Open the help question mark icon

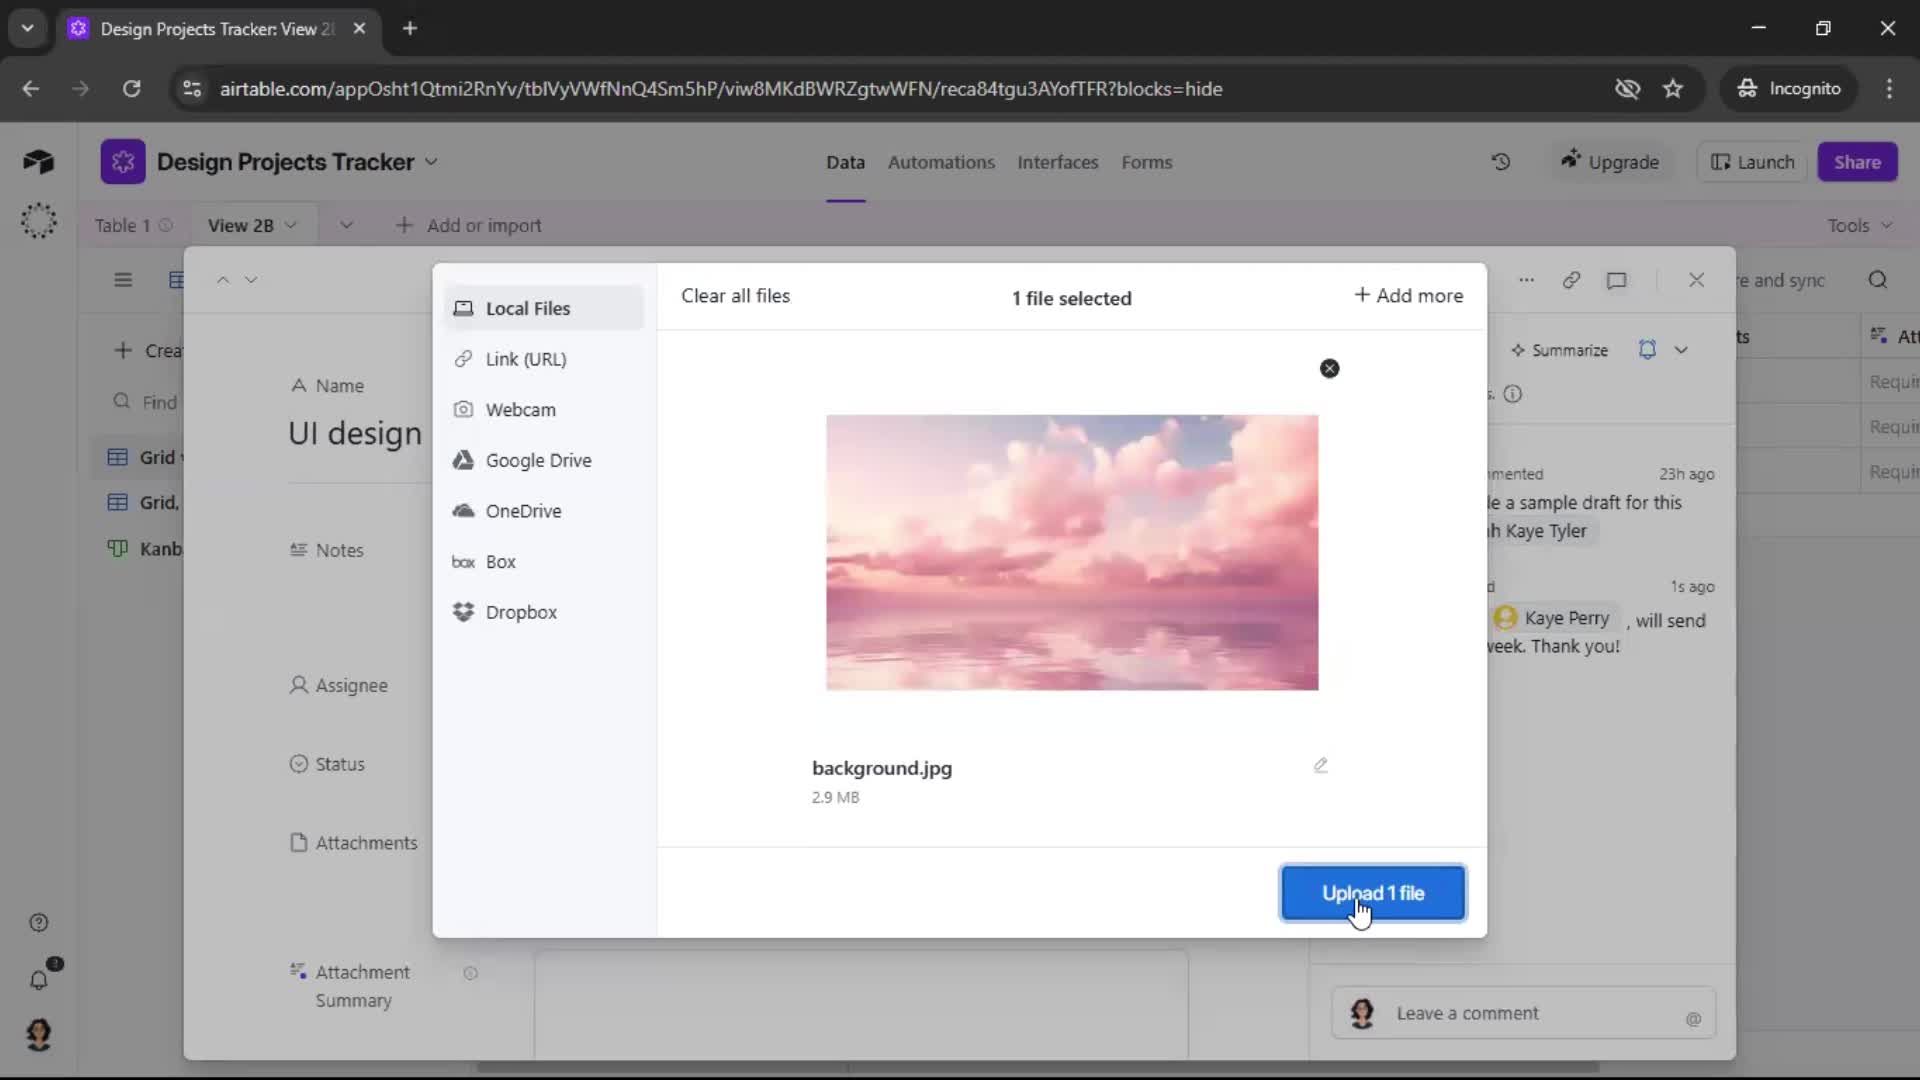(x=38, y=922)
